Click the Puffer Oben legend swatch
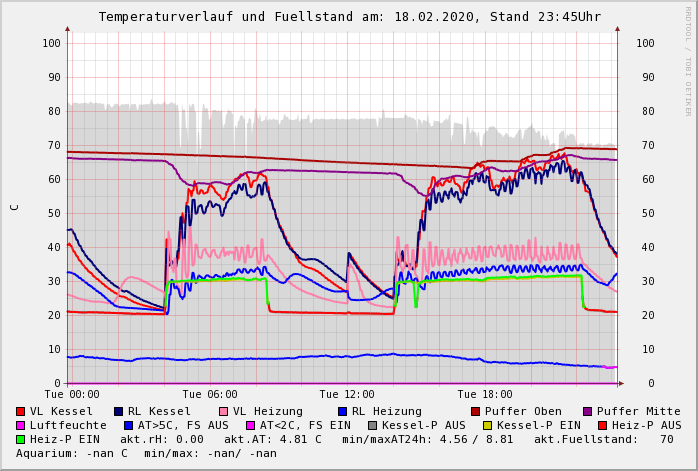This screenshot has width=698, height=471. click(x=475, y=411)
